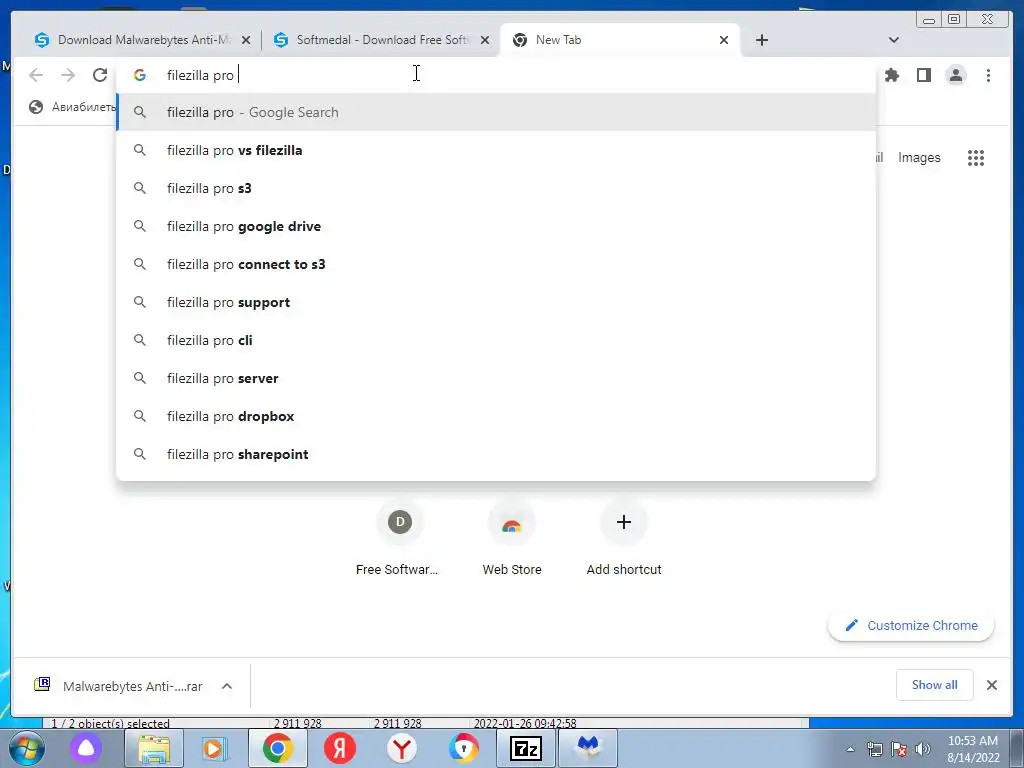Screen dimensions: 1024x768
Task: Open the Chrome three-dot menu
Action: tap(988, 75)
